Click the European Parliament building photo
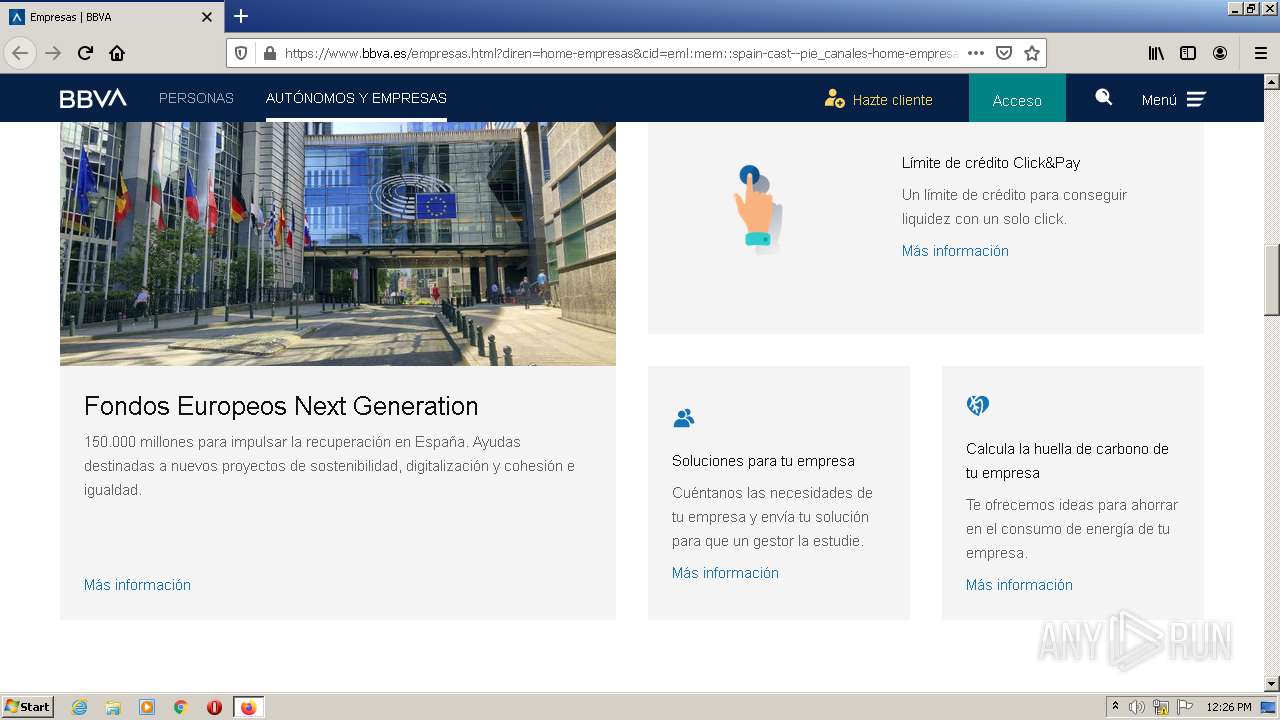Viewport: 1280px width, 720px height. 338,243
